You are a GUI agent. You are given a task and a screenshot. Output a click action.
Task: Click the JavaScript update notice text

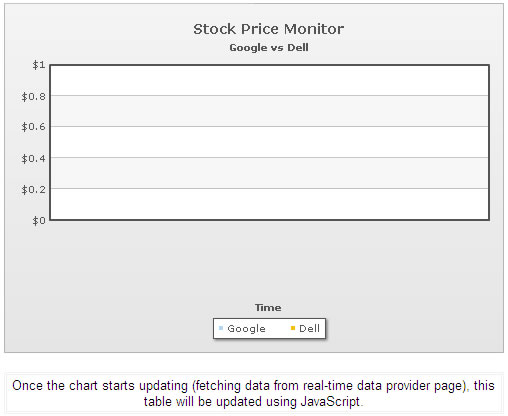253,393
